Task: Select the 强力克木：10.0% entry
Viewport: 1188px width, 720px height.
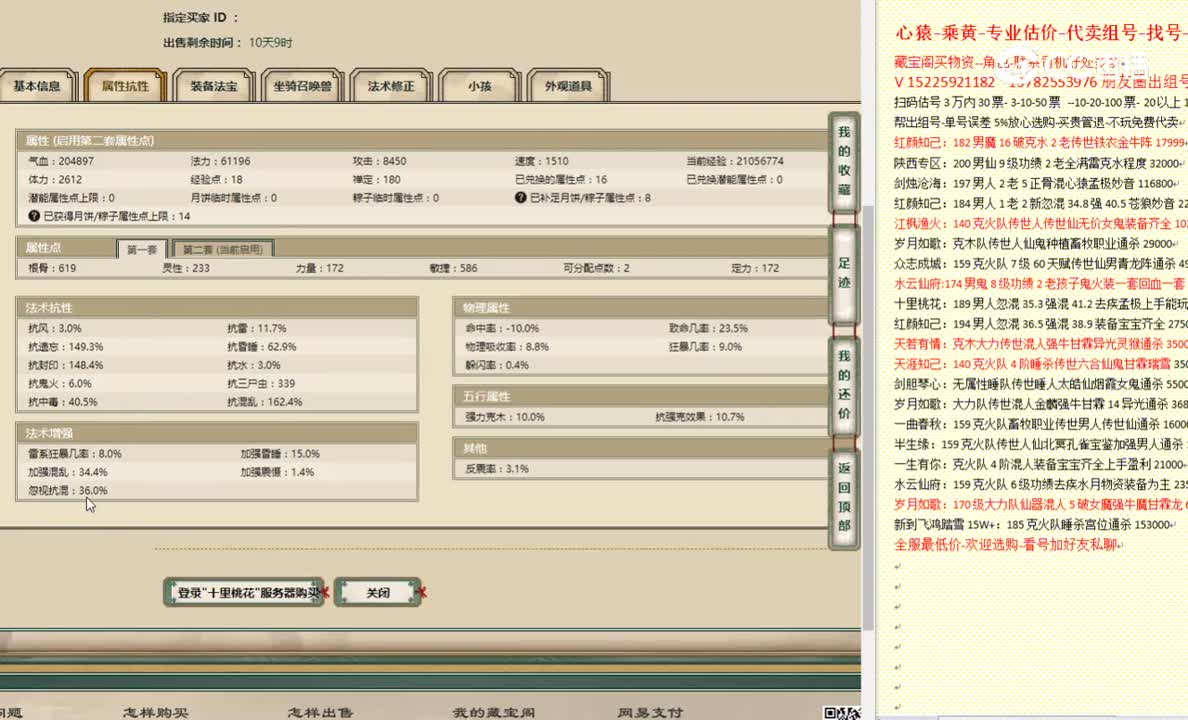Action: click(x=505, y=418)
